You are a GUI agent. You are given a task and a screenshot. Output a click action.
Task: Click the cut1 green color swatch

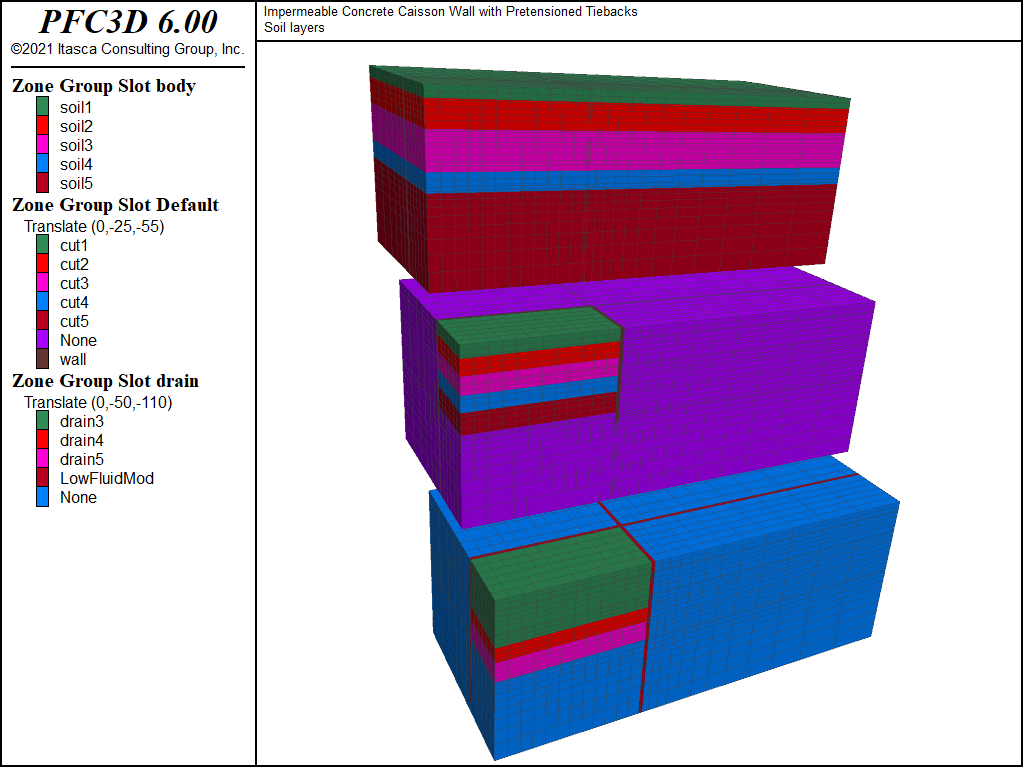(x=42, y=245)
